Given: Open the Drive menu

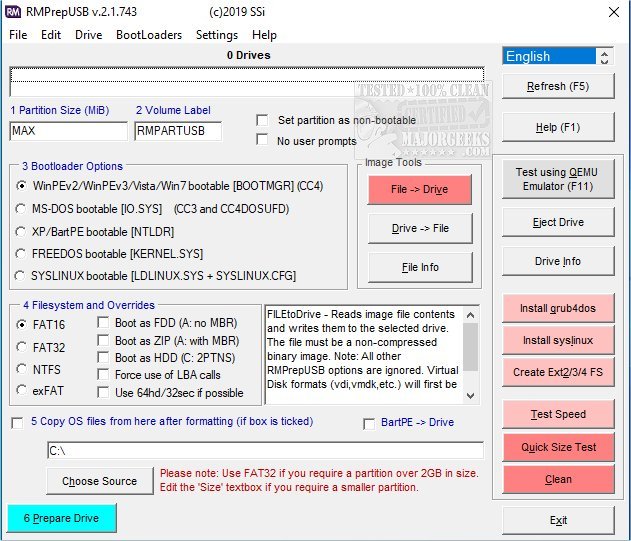Looking at the screenshot, I should tap(89, 35).
